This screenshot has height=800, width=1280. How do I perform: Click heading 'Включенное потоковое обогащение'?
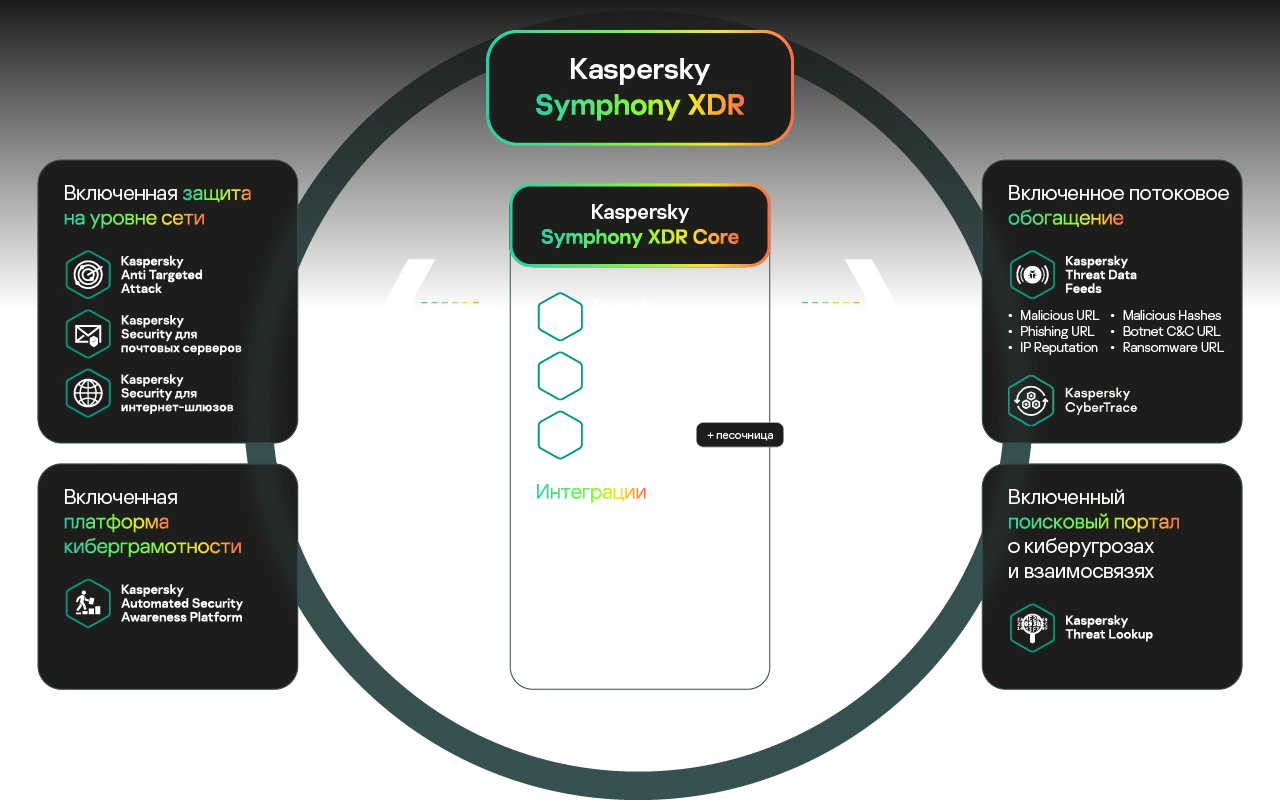1118,205
